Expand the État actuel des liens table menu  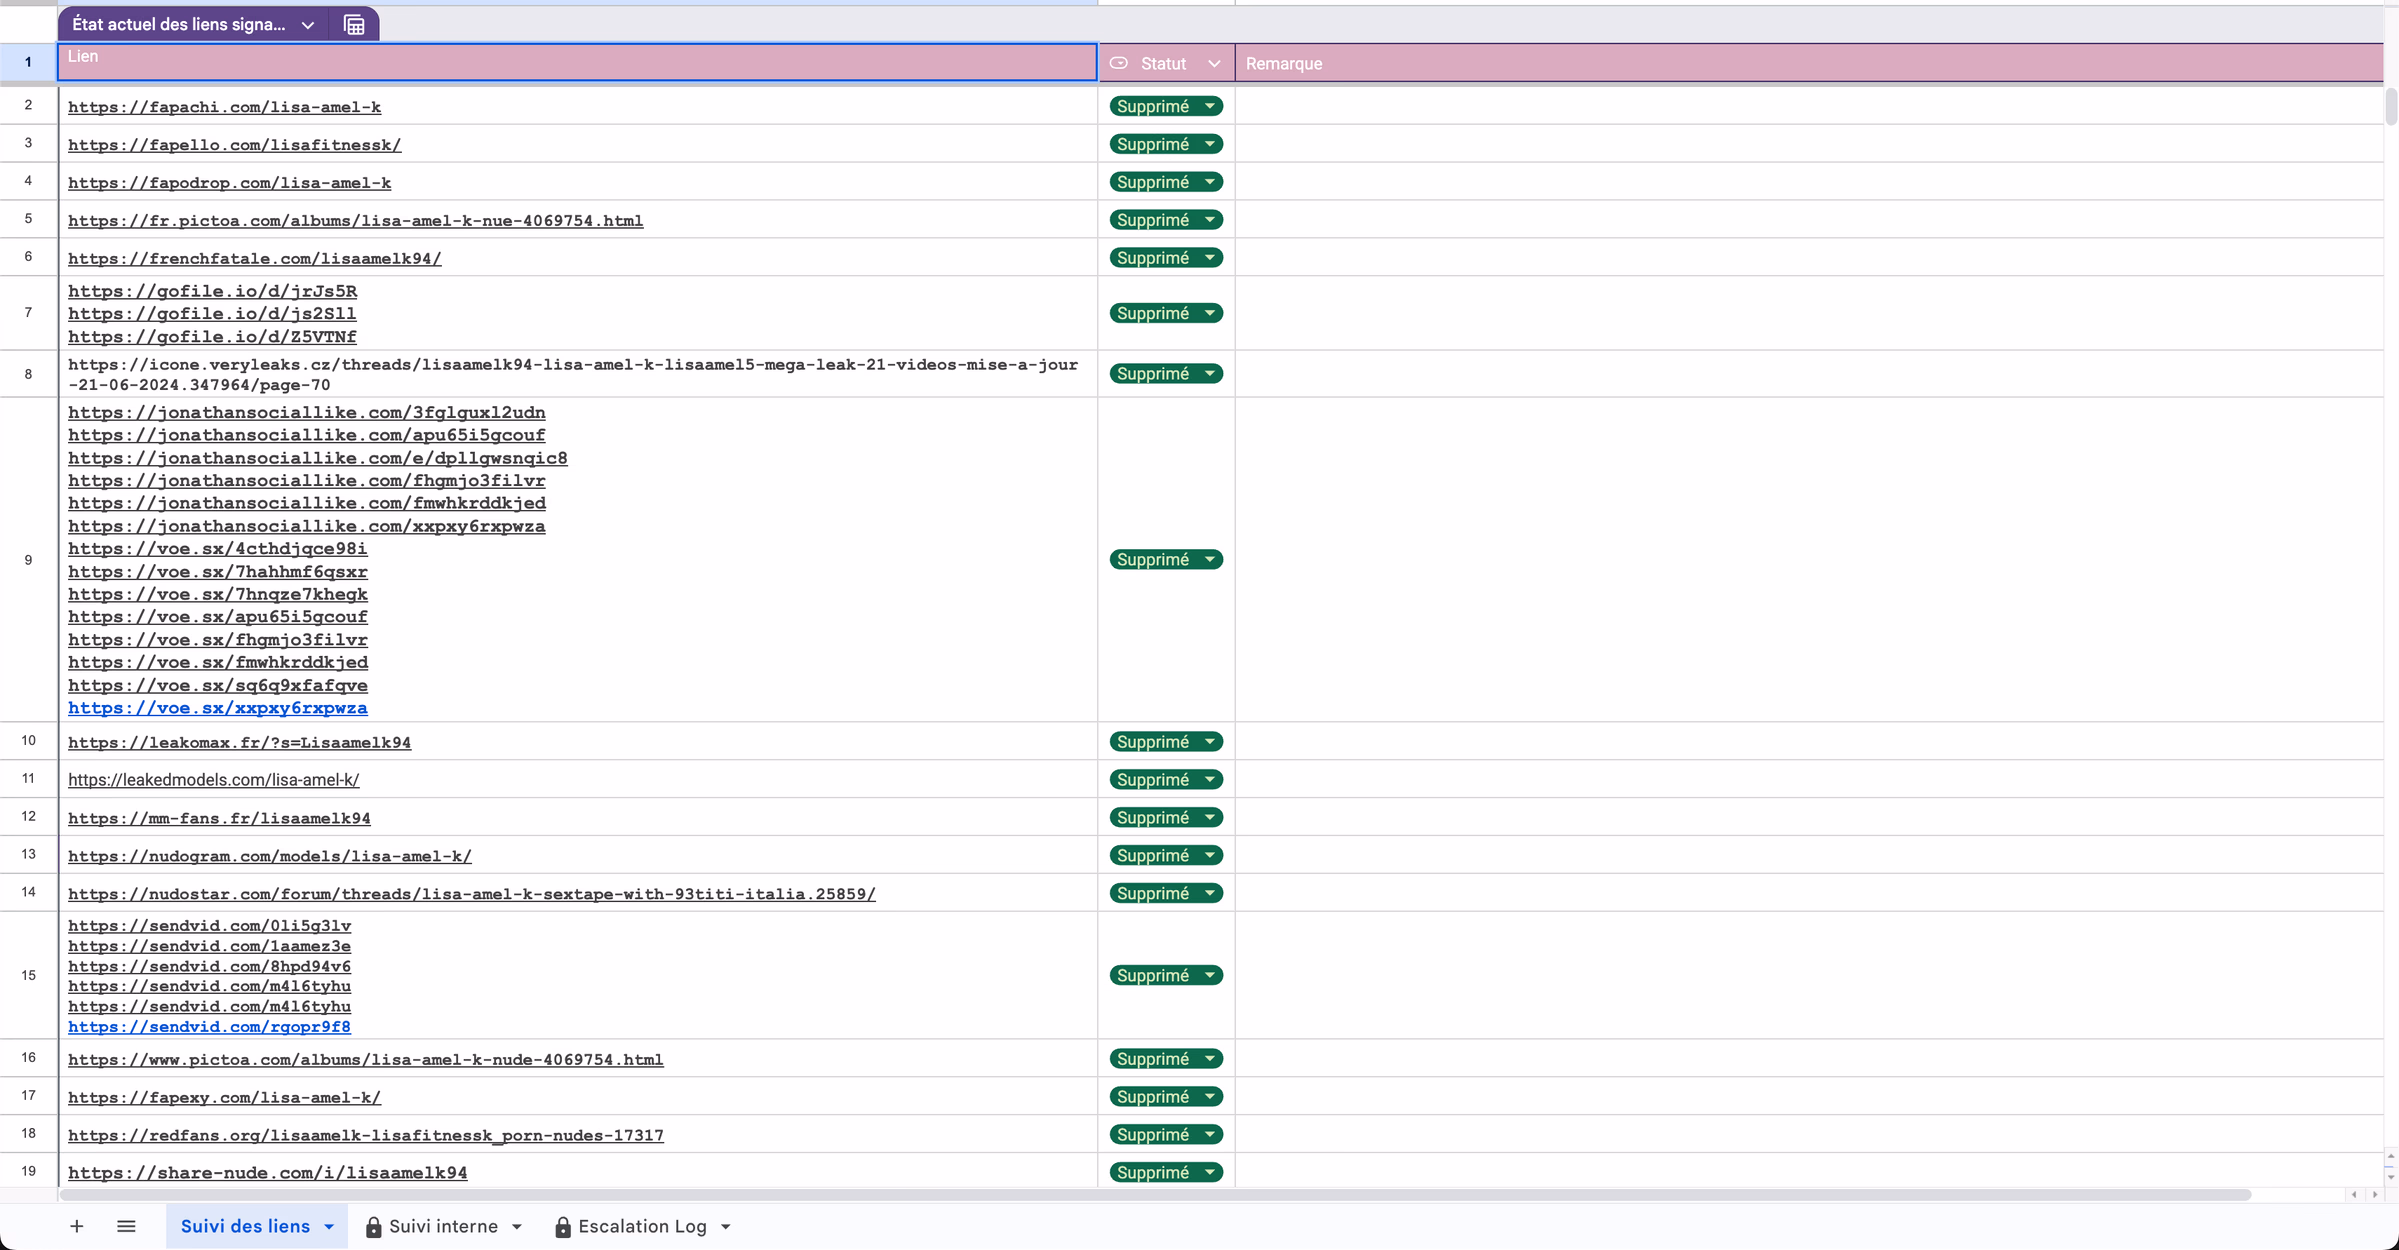[x=308, y=25]
